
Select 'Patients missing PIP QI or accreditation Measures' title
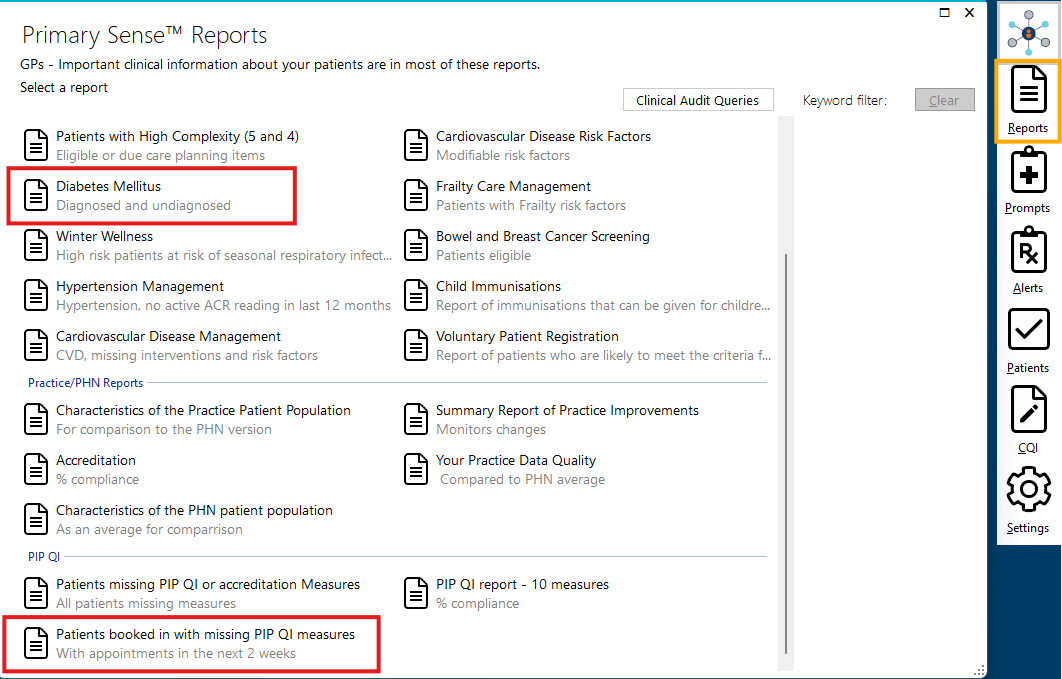(208, 584)
